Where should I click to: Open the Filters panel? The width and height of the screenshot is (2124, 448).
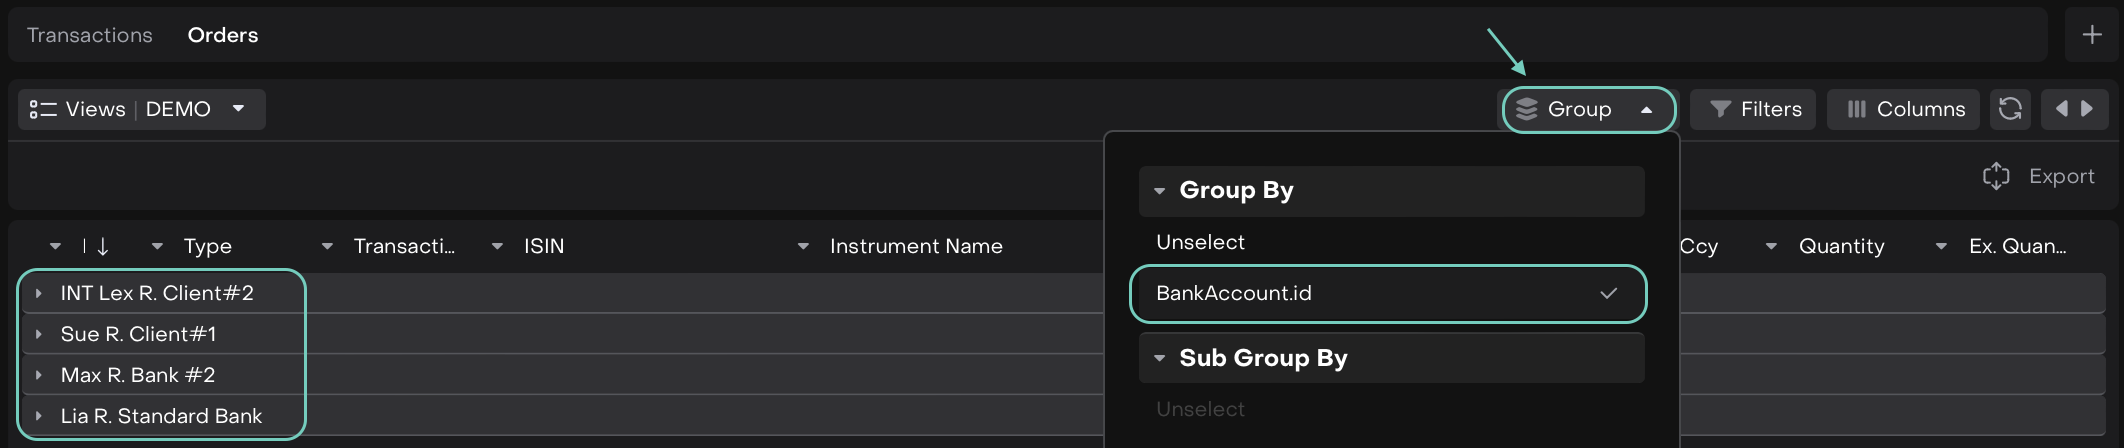(1755, 109)
